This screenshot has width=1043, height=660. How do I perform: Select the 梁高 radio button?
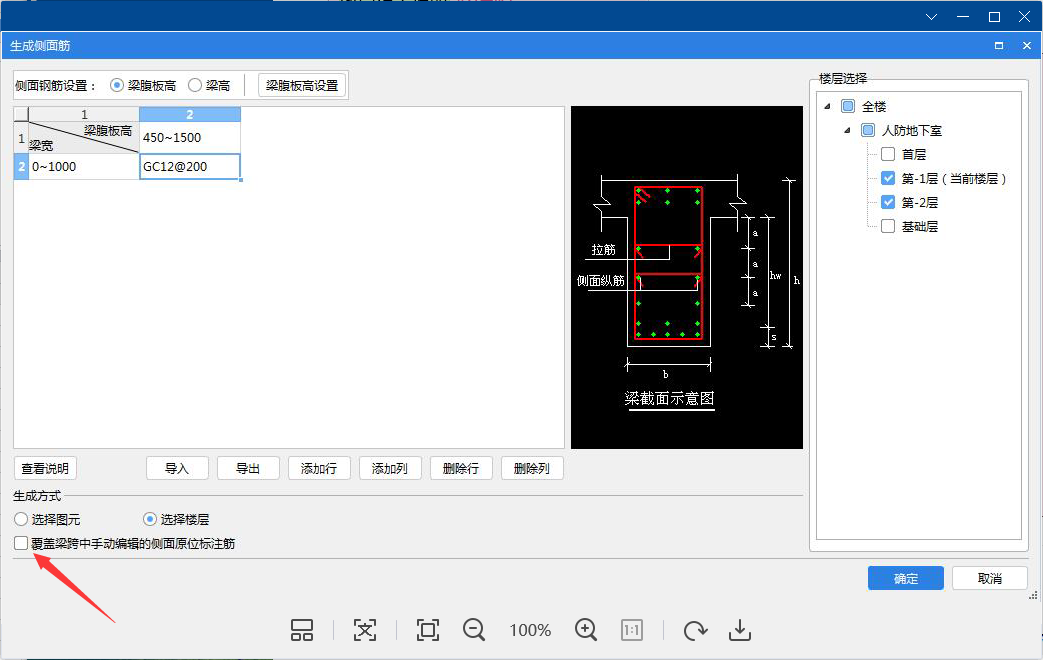[195, 85]
